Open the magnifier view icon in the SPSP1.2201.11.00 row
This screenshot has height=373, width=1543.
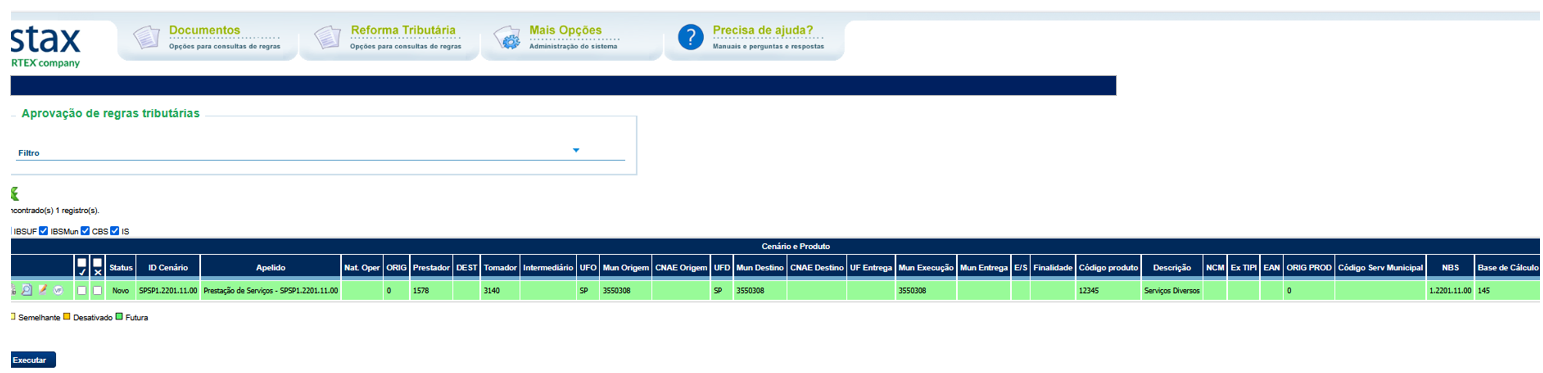[x=27, y=290]
